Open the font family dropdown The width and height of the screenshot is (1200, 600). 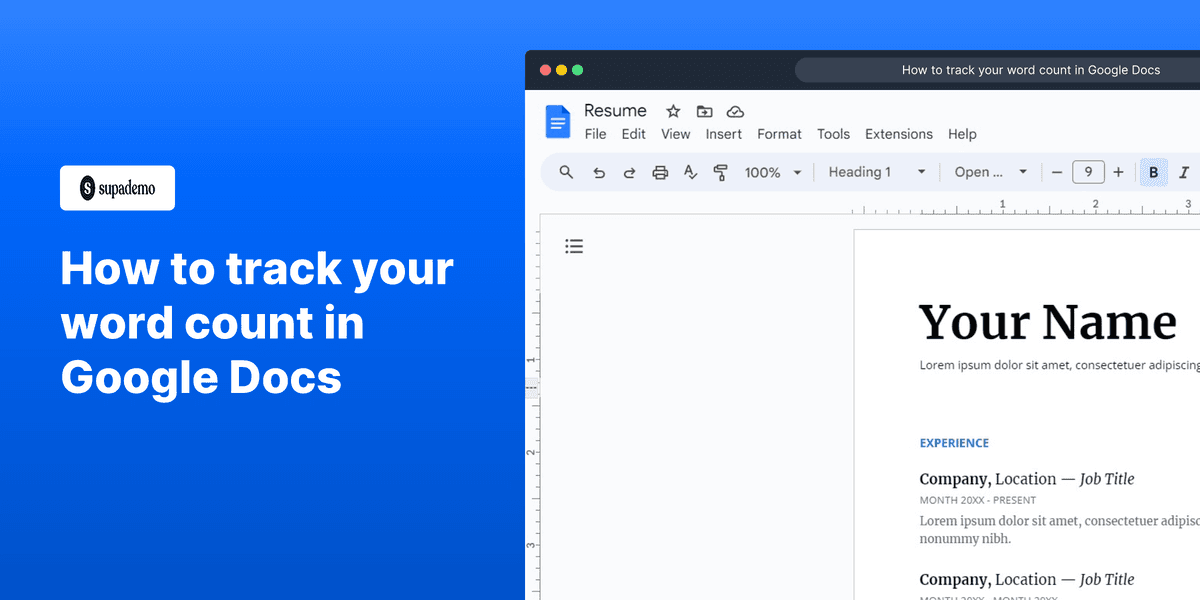coord(990,172)
